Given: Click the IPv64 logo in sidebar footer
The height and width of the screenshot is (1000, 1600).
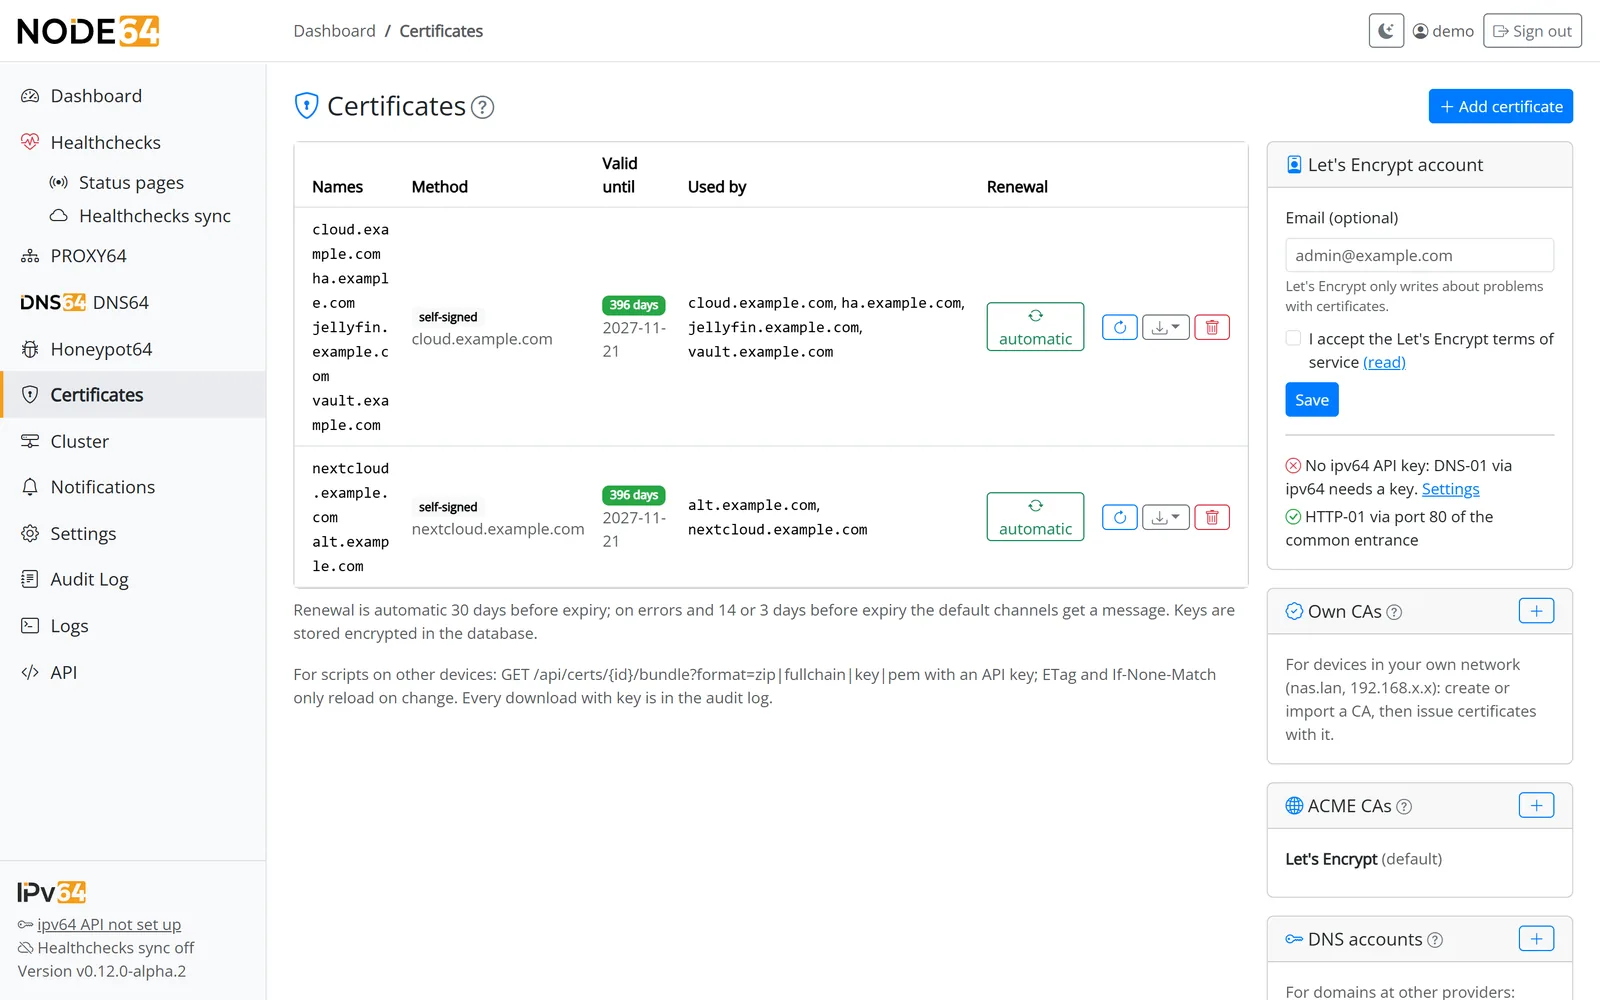Looking at the screenshot, I should tap(52, 892).
